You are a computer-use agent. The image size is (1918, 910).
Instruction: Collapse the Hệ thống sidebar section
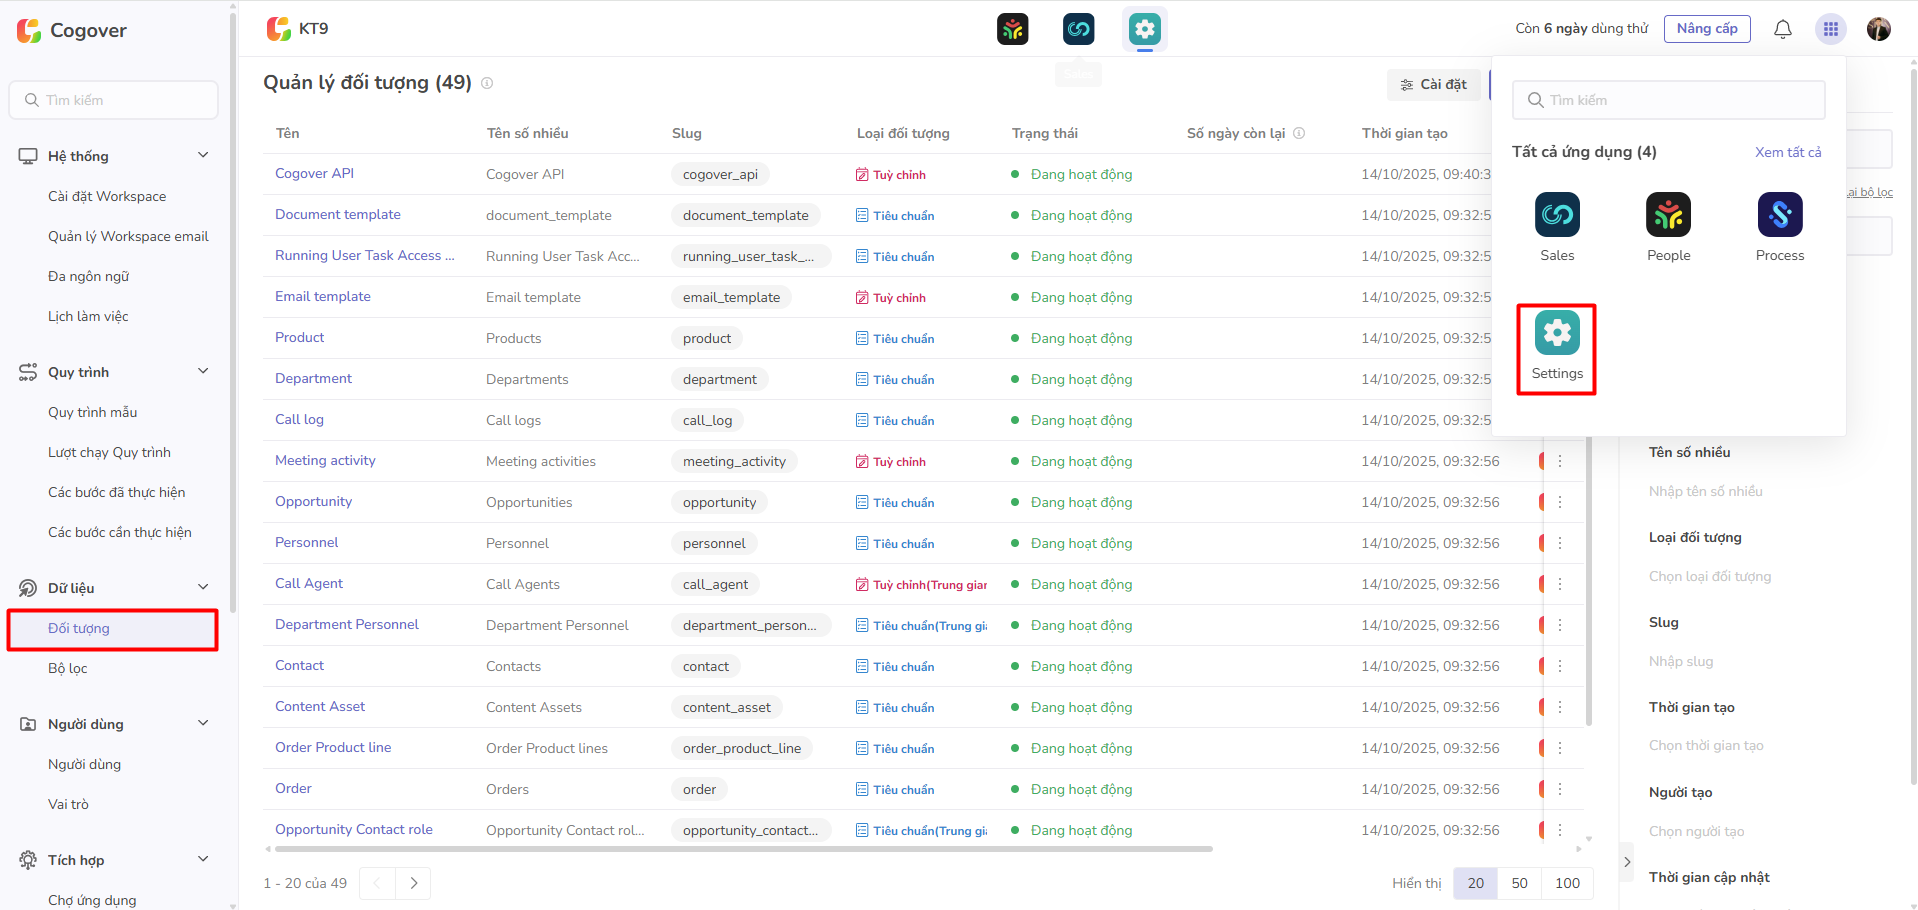click(x=203, y=155)
